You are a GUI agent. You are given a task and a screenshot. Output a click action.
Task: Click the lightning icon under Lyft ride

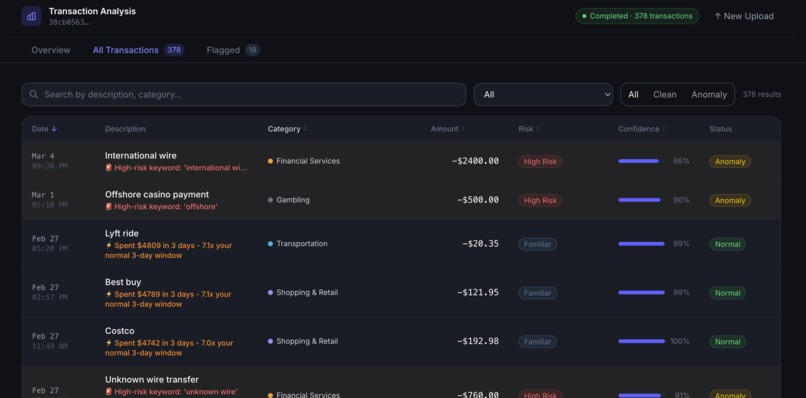108,245
